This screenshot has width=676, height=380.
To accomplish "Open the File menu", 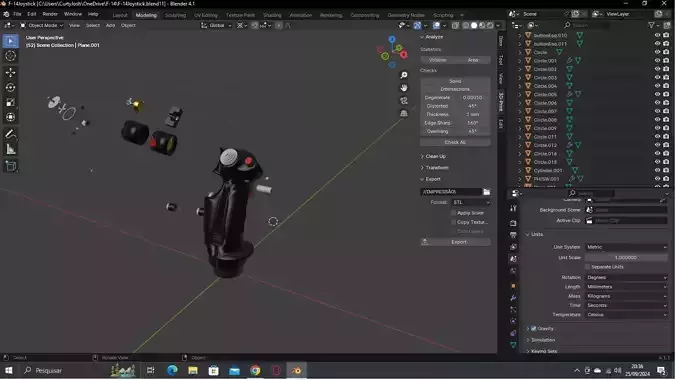I will [17, 14].
